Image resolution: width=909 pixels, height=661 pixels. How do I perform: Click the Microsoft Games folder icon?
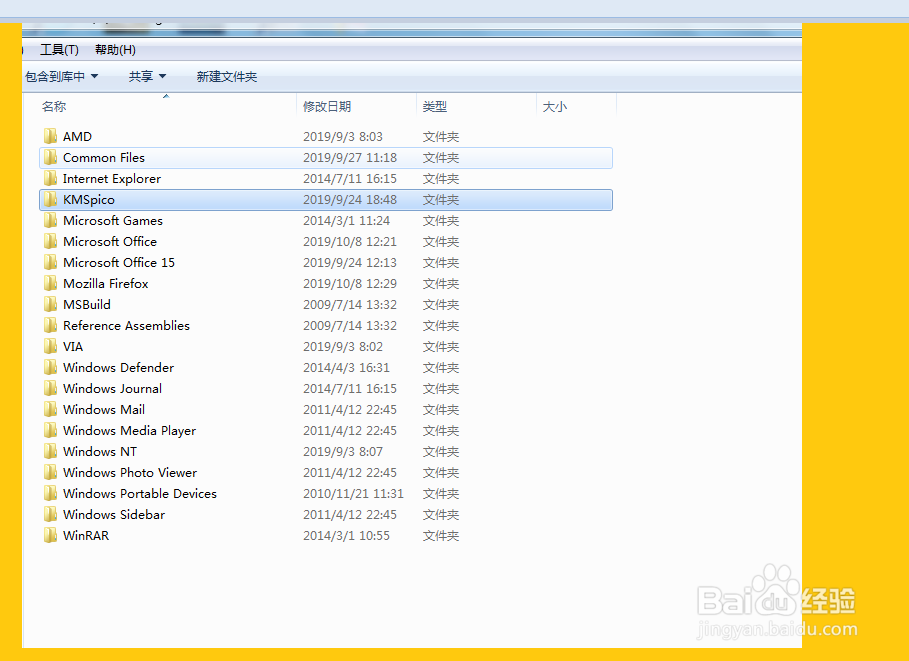(x=50, y=220)
